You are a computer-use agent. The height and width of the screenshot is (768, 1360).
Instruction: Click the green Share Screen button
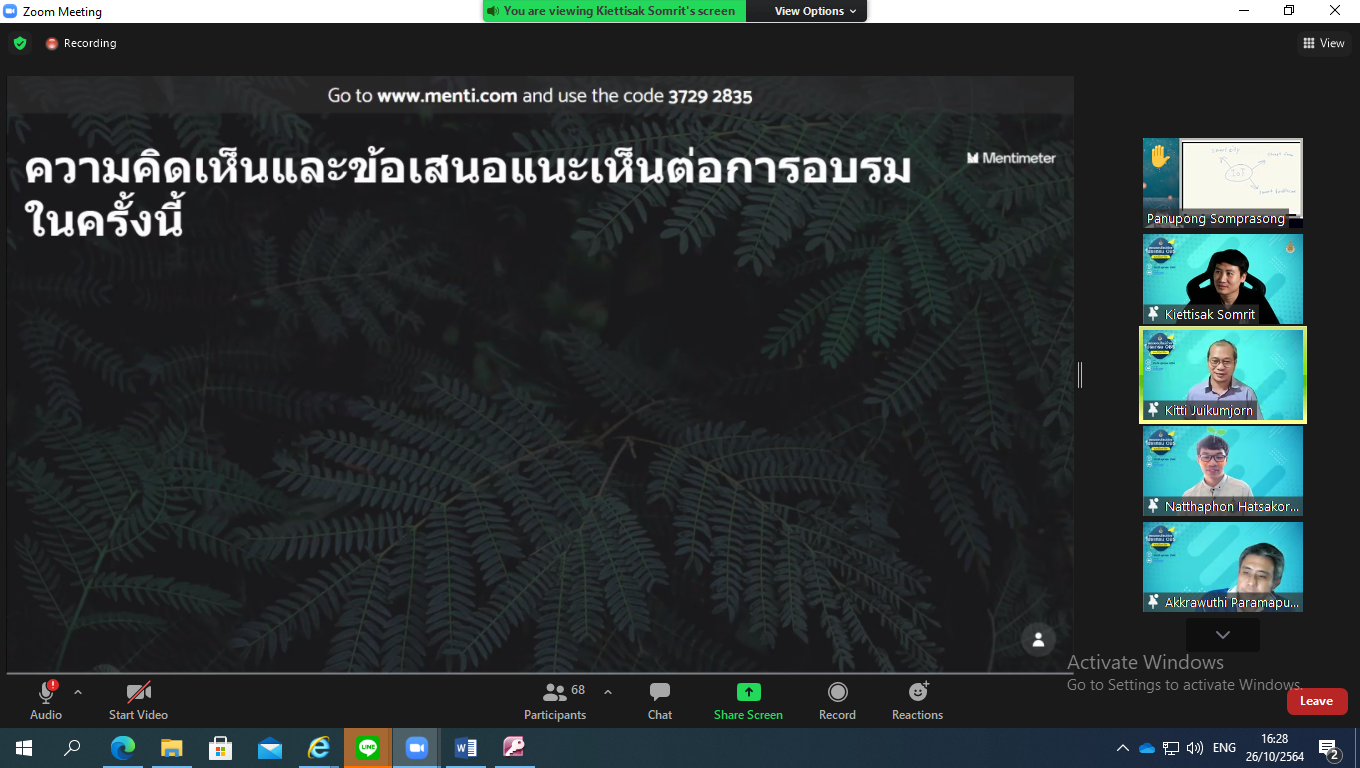tap(748, 700)
